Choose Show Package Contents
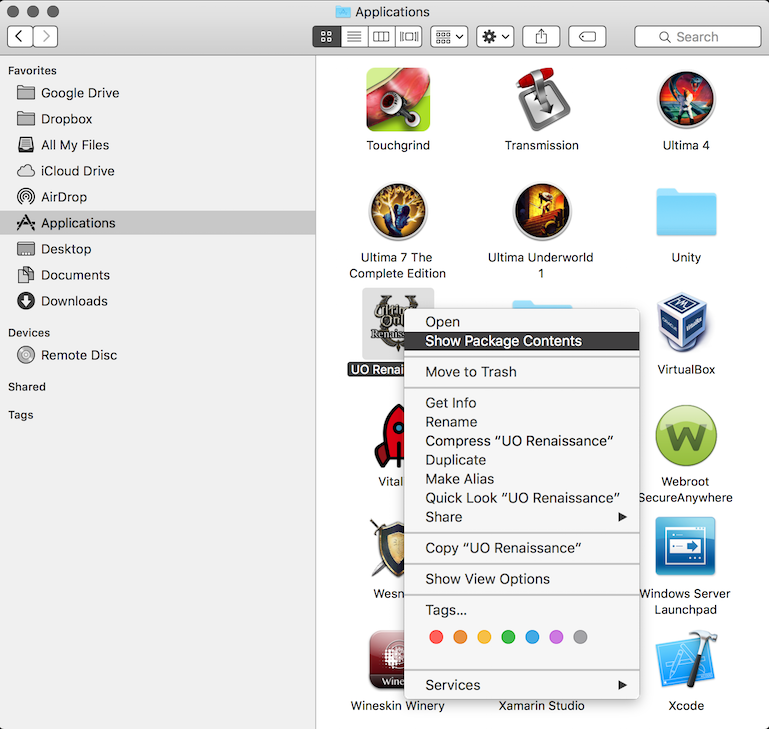The width and height of the screenshot is (769, 729). click(x=521, y=341)
